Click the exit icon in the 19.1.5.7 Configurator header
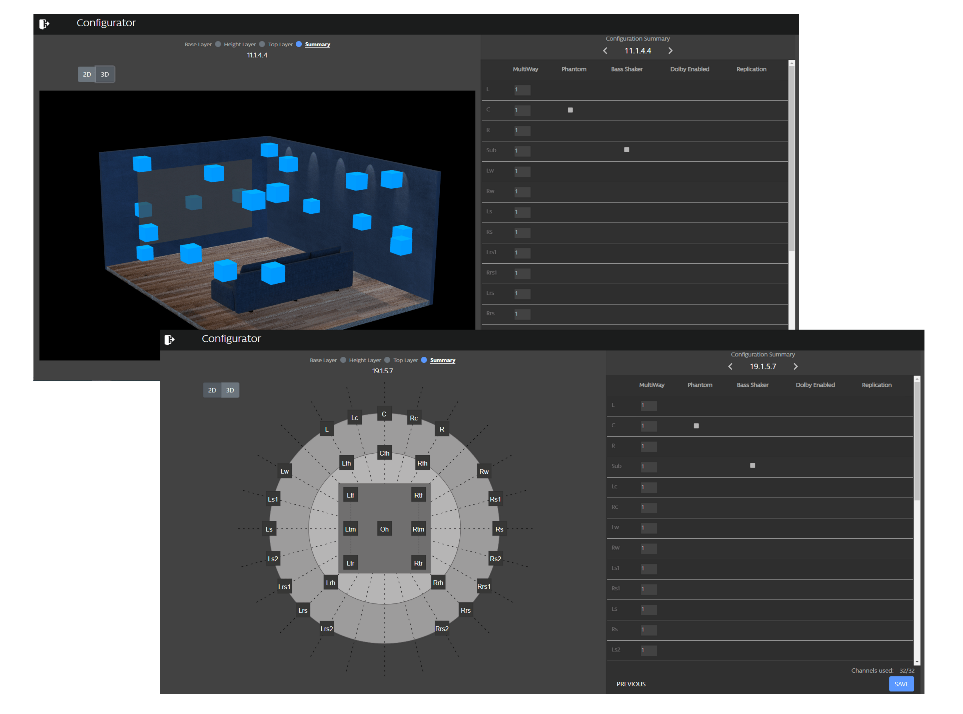Screen dimensions: 963x714 (x=170, y=339)
